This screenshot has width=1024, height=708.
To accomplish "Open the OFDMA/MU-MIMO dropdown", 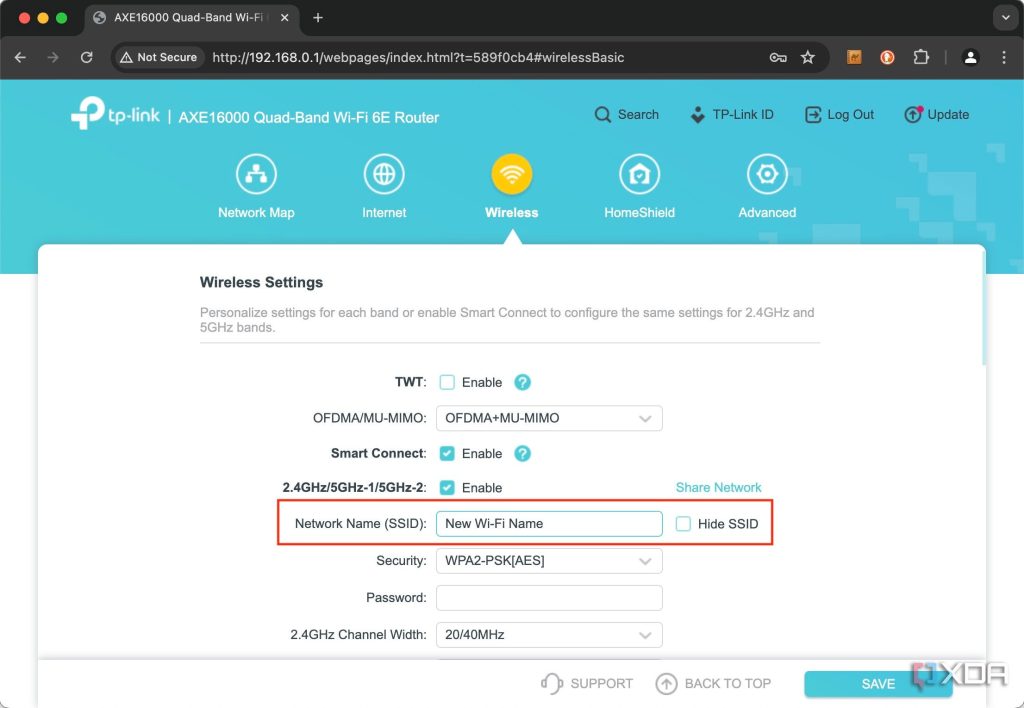I will tap(549, 418).
